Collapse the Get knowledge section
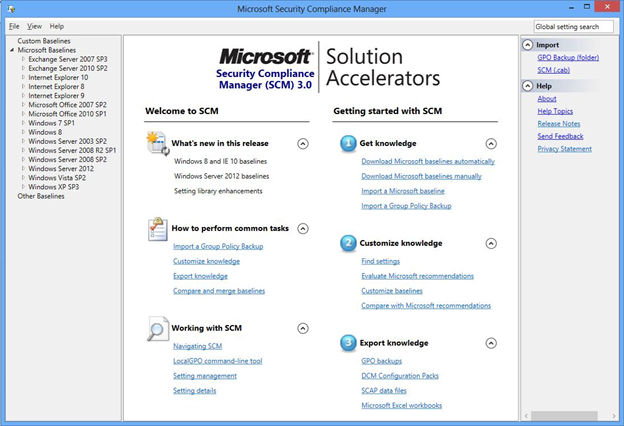This screenshot has height=426, width=624. coord(491,144)
